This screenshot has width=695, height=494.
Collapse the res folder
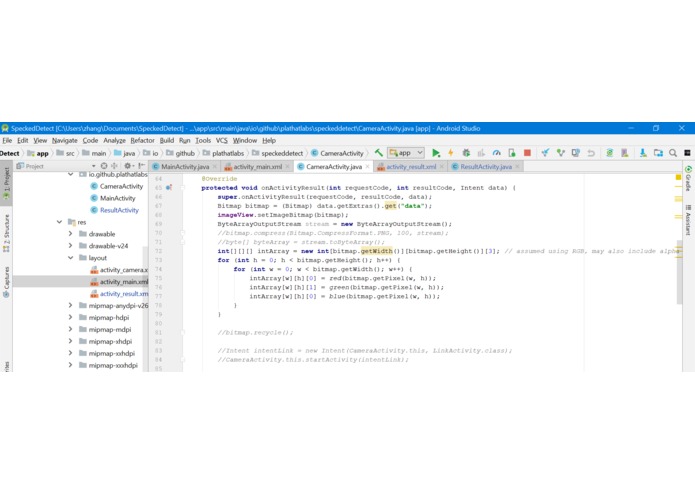[x=59, y=222]
